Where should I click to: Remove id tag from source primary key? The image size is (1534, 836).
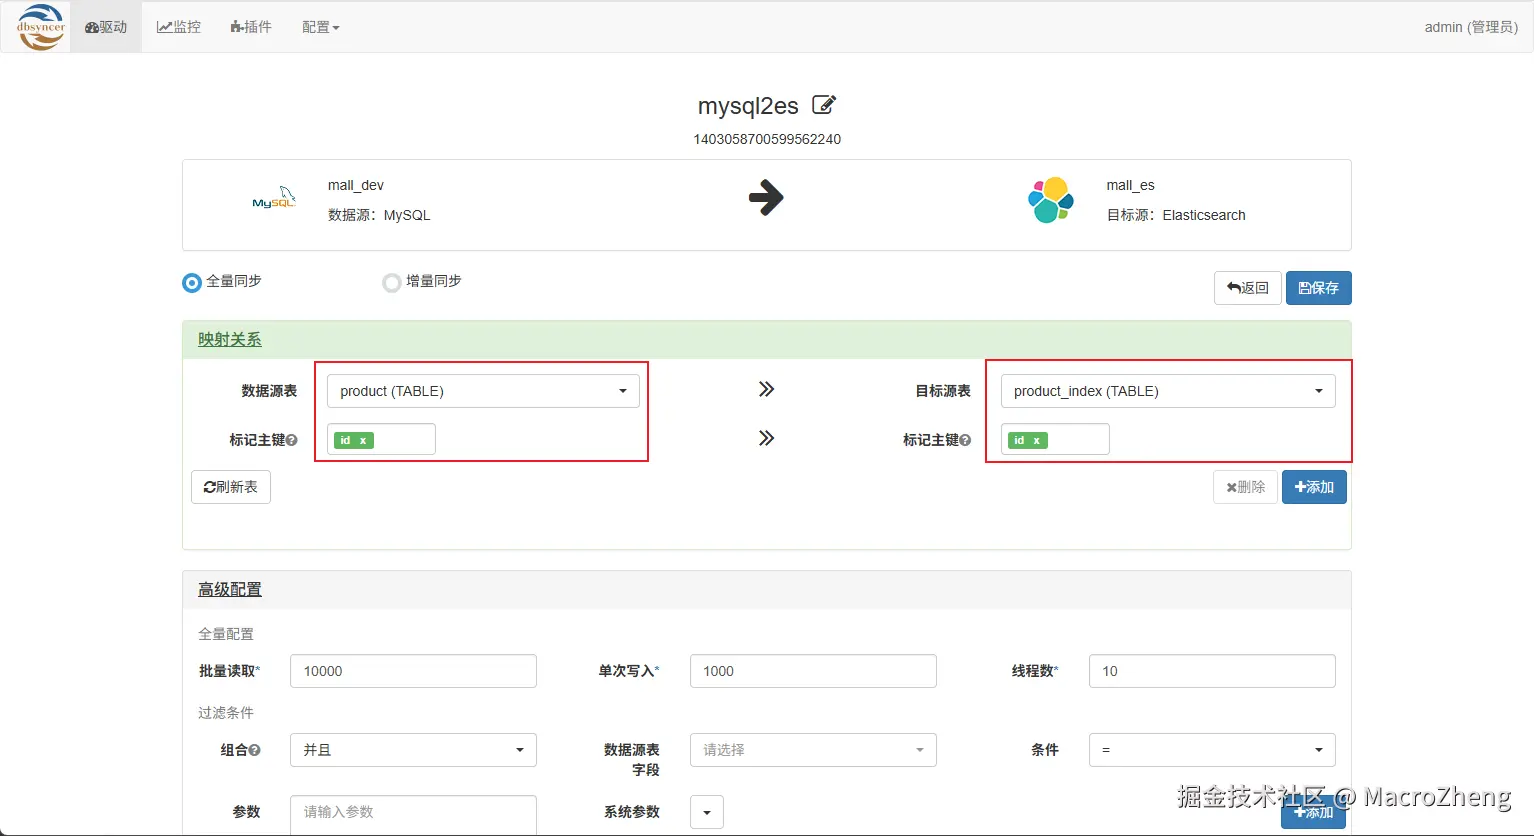coord(363,440)
